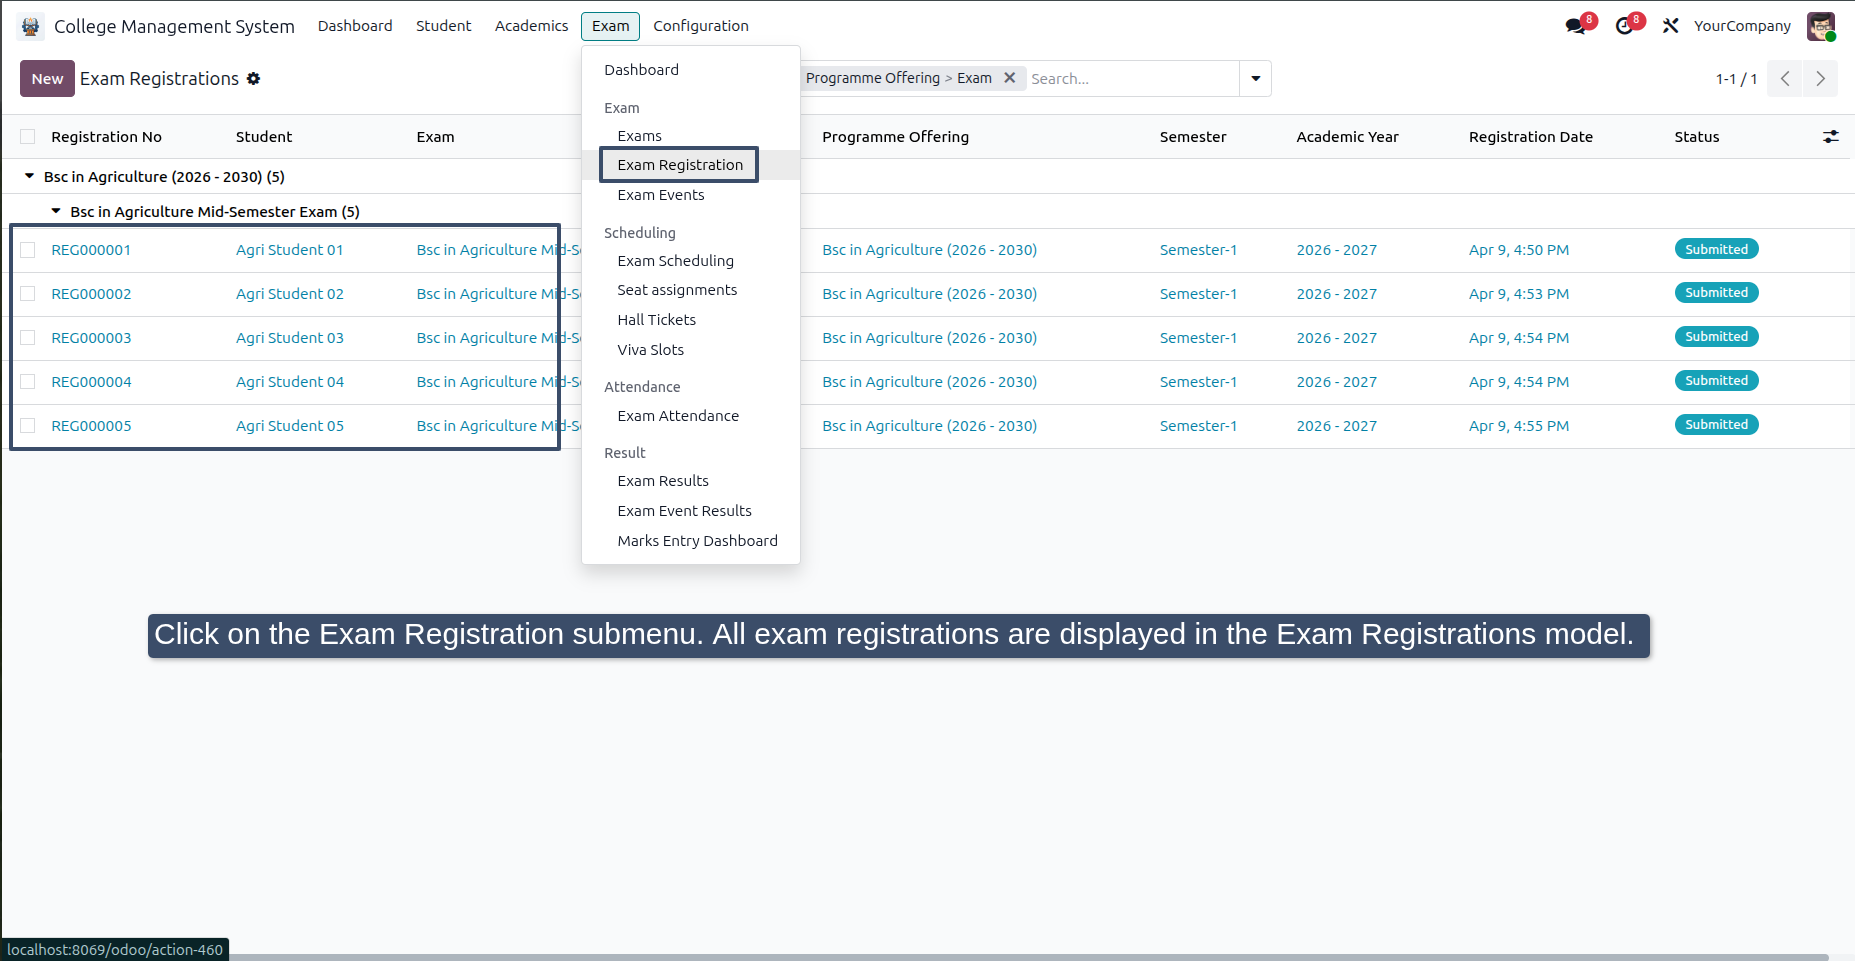Sort by the Registration Date column header
The image size is (1855, 961).
[1531, 137]
